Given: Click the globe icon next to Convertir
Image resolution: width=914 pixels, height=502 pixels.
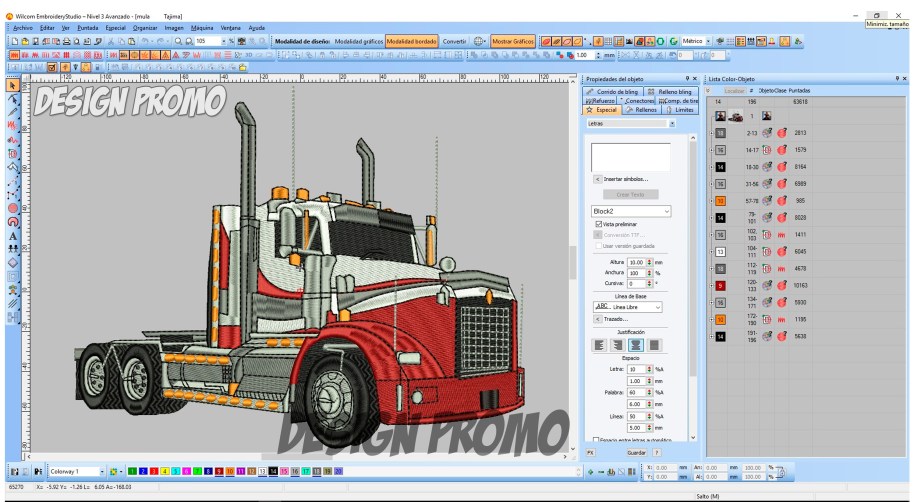Looking at the screenshot, I should pyautogui.click(x=478, y=41).
